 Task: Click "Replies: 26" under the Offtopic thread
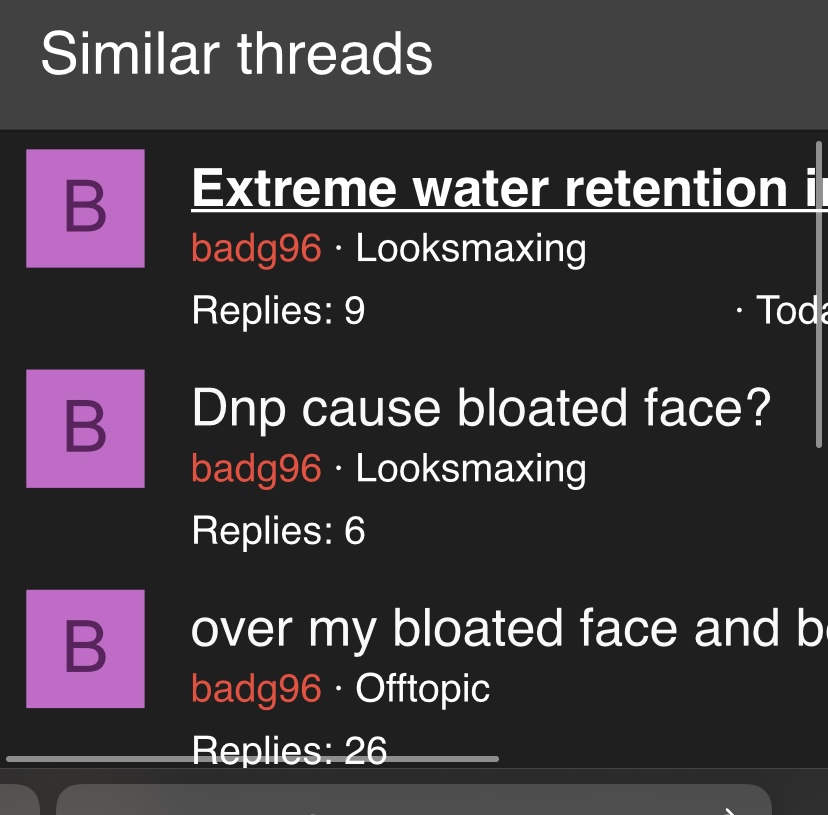(x=289, y=750)
